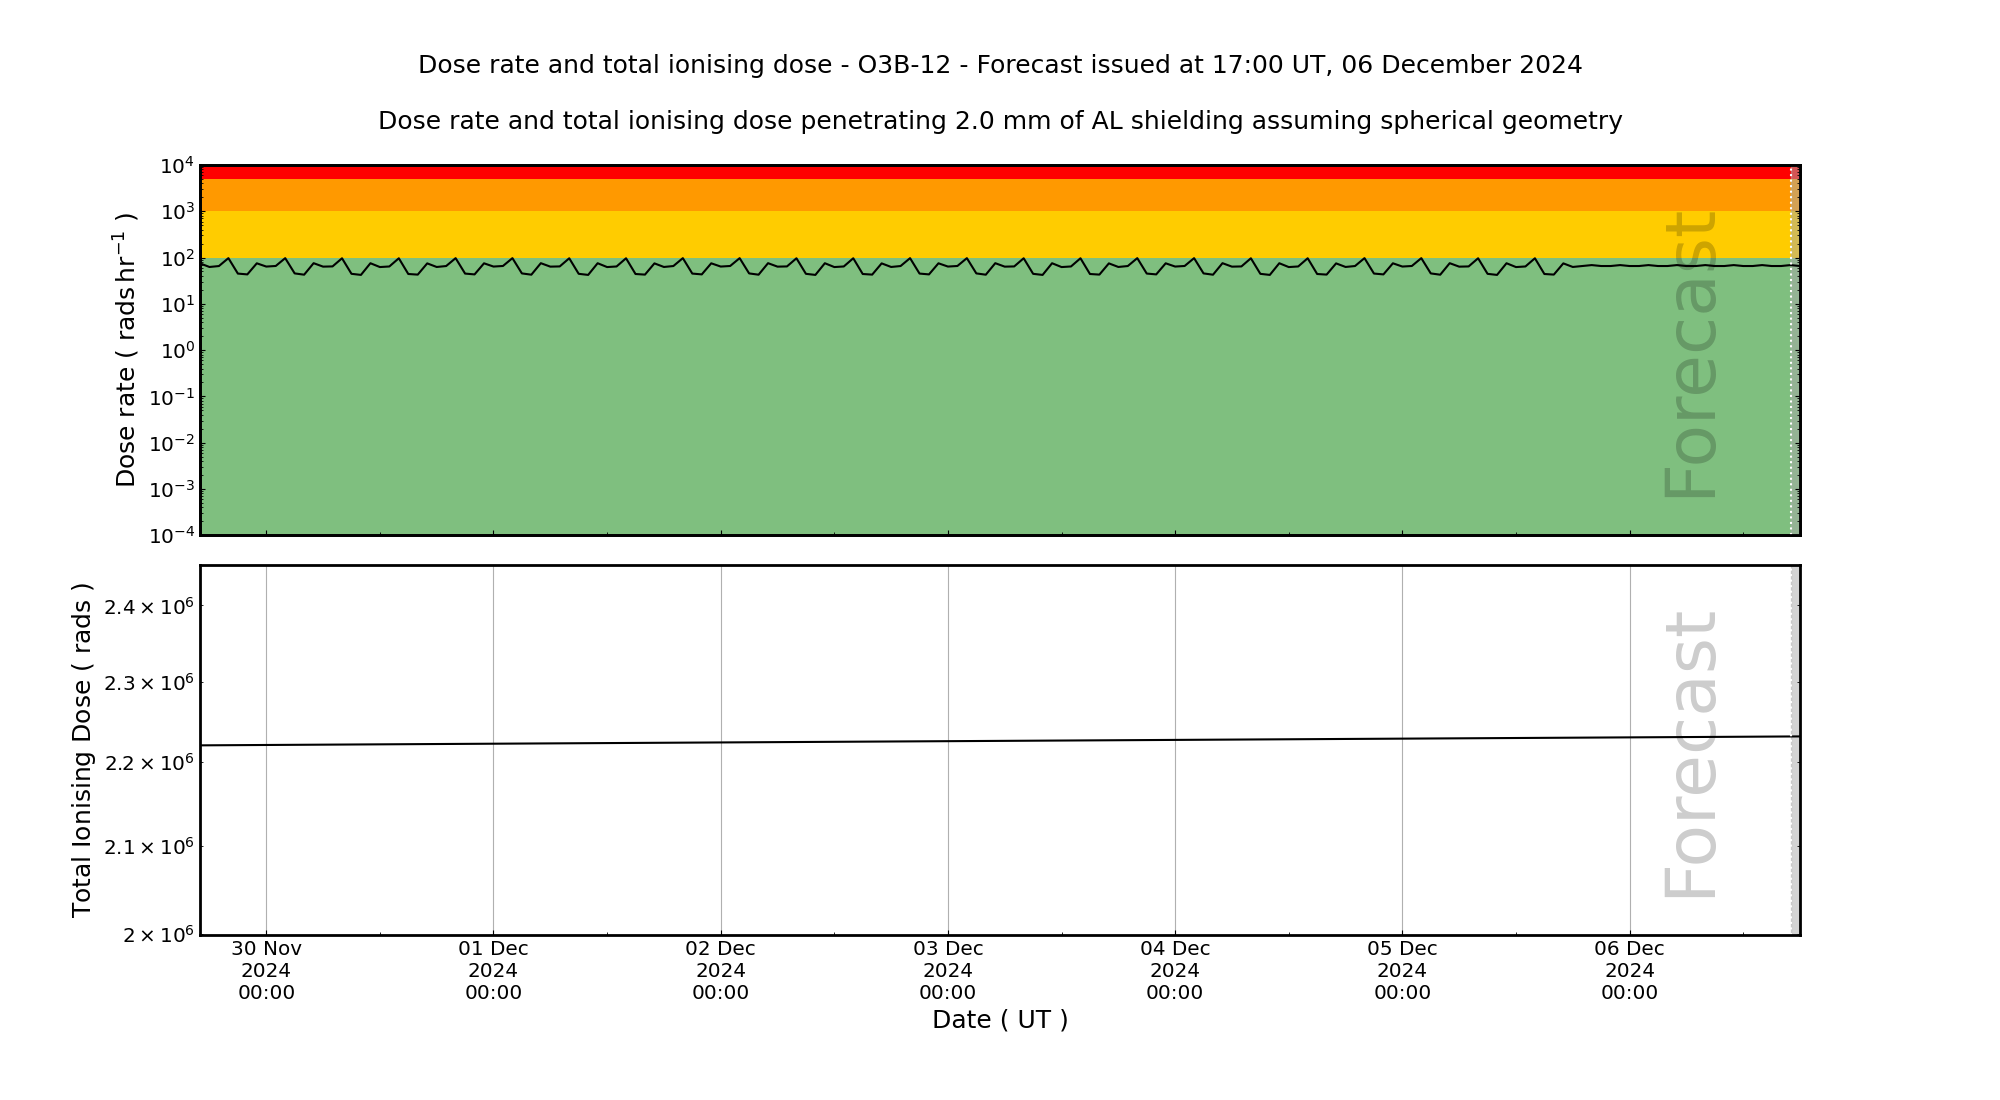The height and width of the screenshot is (1100, 2000).
Task: Click the Forecast watermark in lower chart
Action: [x=1691, y=755]
